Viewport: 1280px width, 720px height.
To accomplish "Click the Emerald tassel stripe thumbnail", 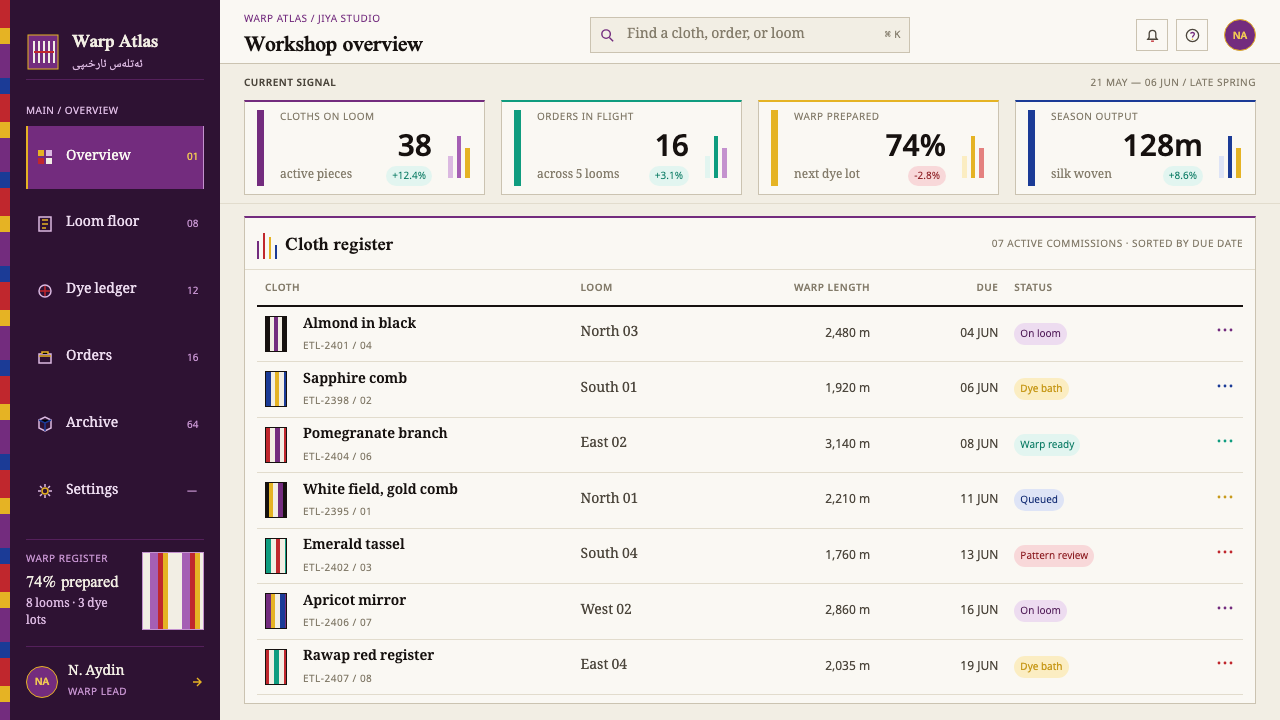I will click(x=276, y=556).
